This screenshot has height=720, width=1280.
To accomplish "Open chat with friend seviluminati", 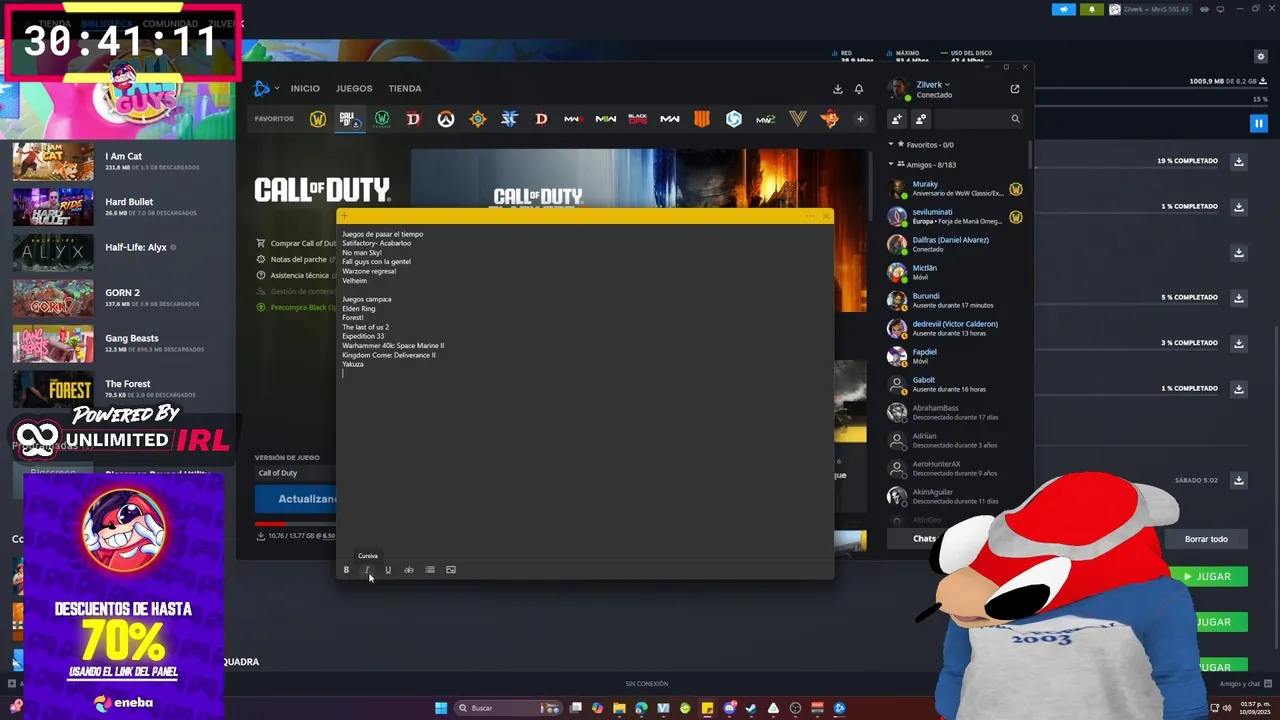I will pos(955,216).
